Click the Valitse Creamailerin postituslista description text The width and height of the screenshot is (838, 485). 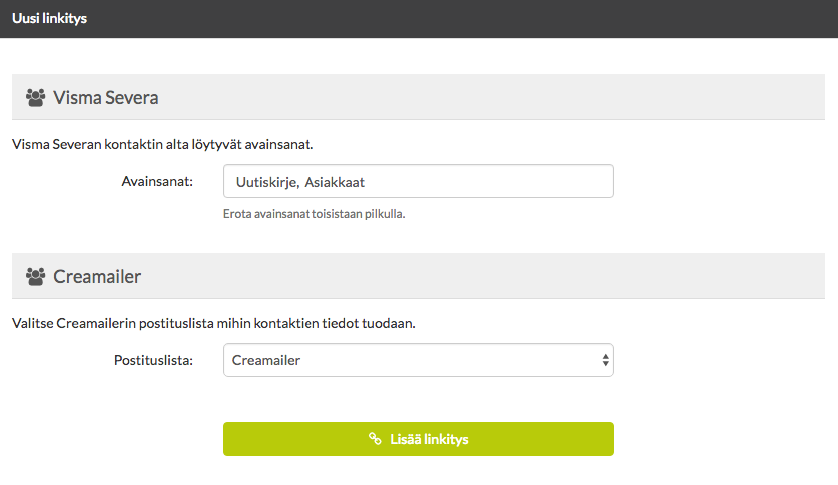click(214, 324)
